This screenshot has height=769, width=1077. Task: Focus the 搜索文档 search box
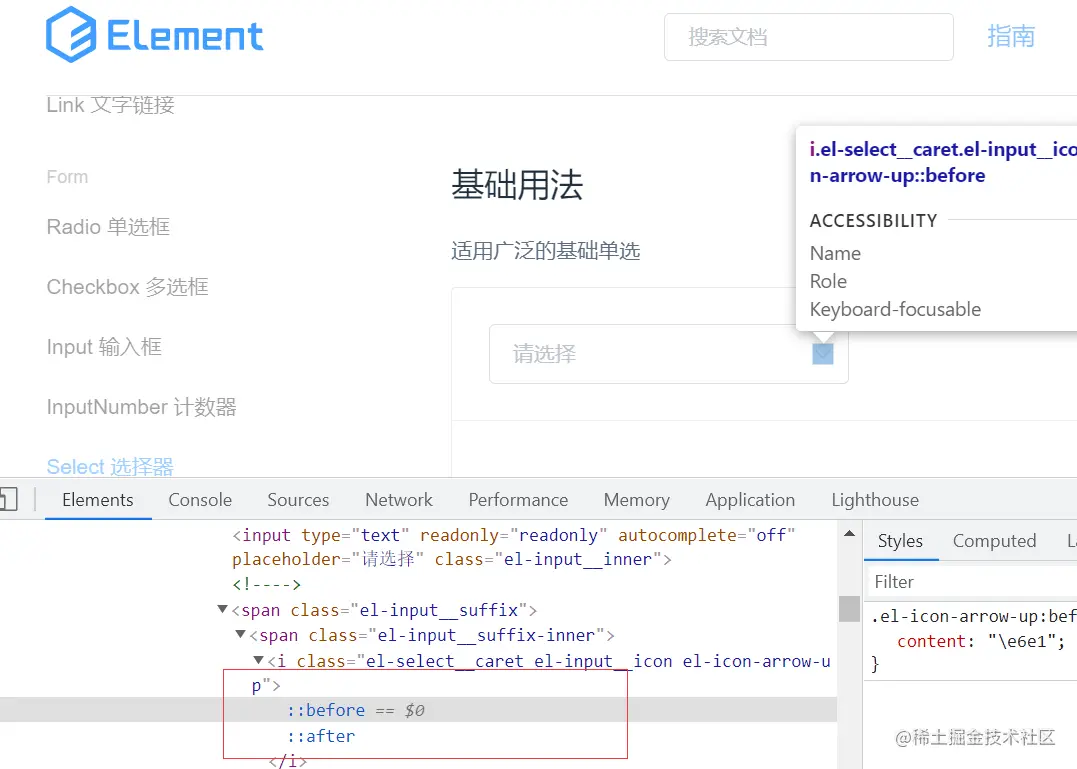point(808,37)
